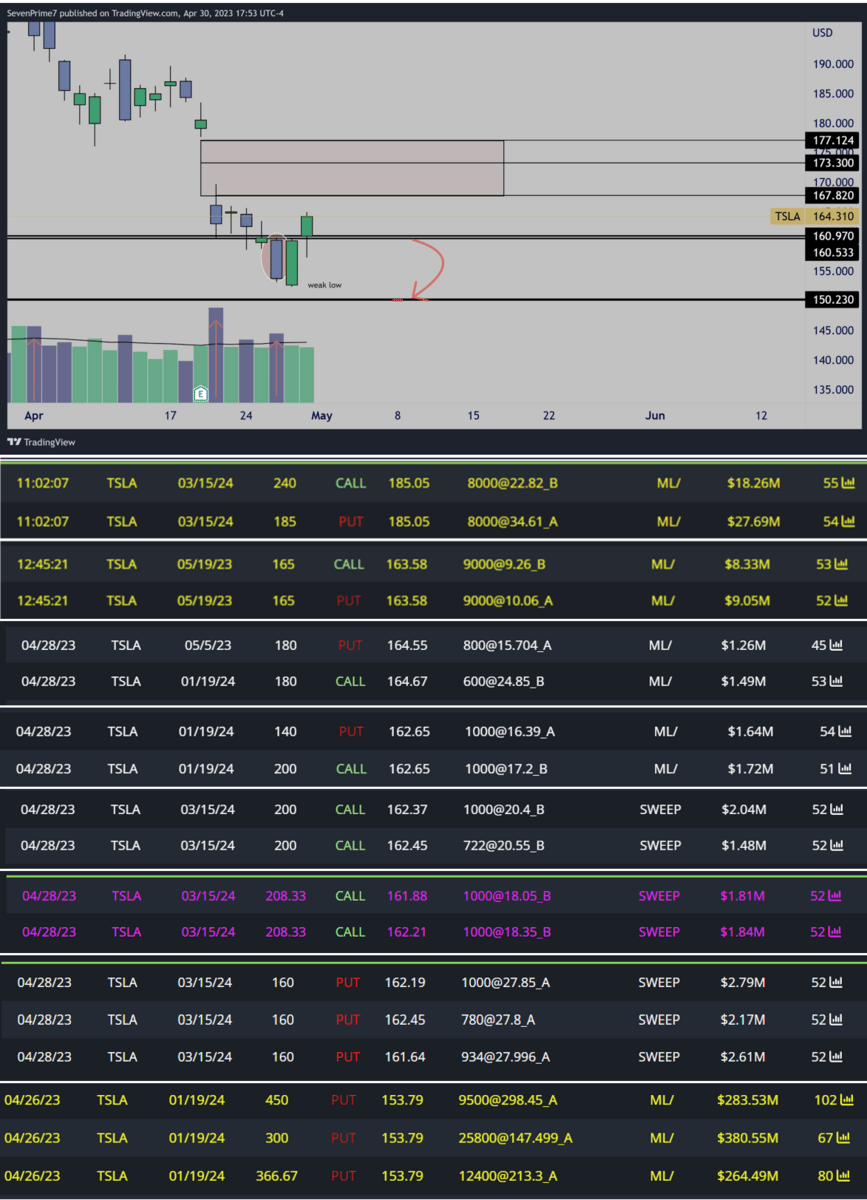Click the 140 strike price cell

point(286,732)
